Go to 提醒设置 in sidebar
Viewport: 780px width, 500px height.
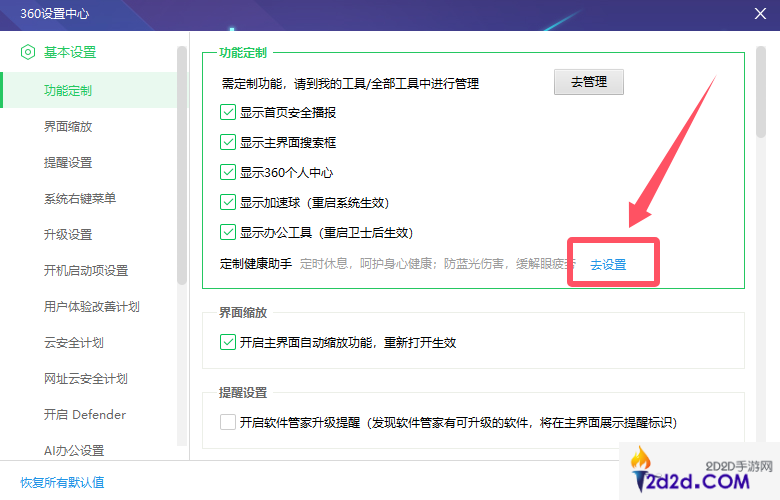click(x=68, y=162)
